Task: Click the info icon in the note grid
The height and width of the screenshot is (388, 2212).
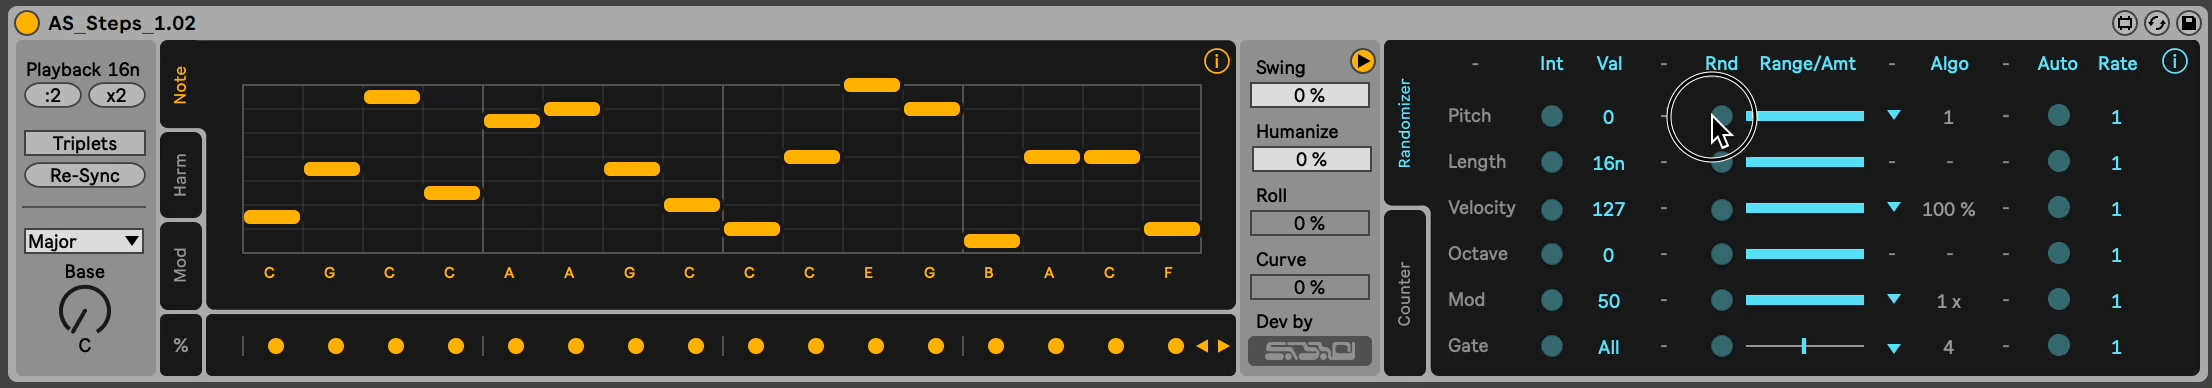Action: click(x=1216, y=61)
